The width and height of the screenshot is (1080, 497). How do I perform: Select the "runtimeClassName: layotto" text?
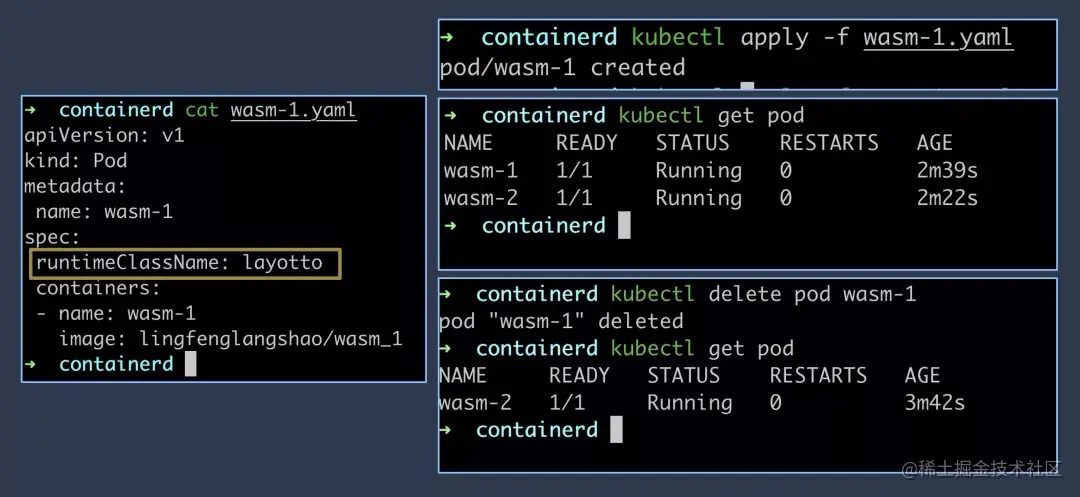179,263
